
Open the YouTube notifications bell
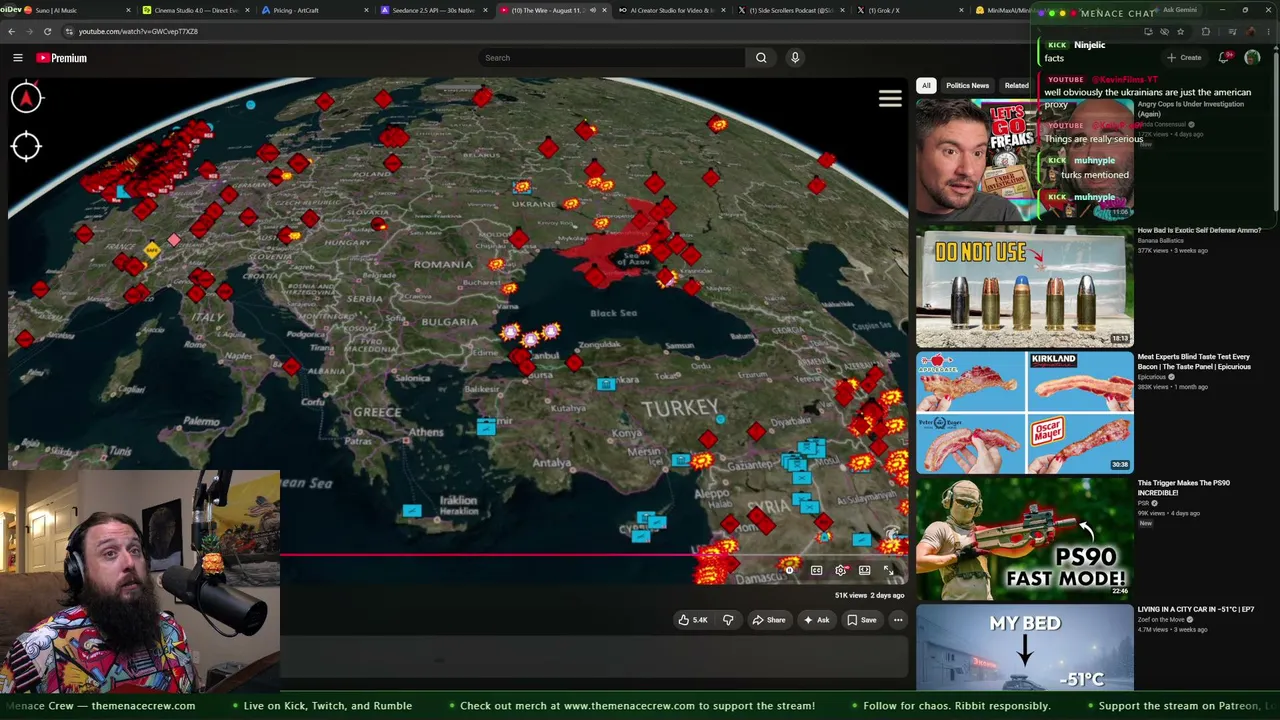pos(1225,58)
